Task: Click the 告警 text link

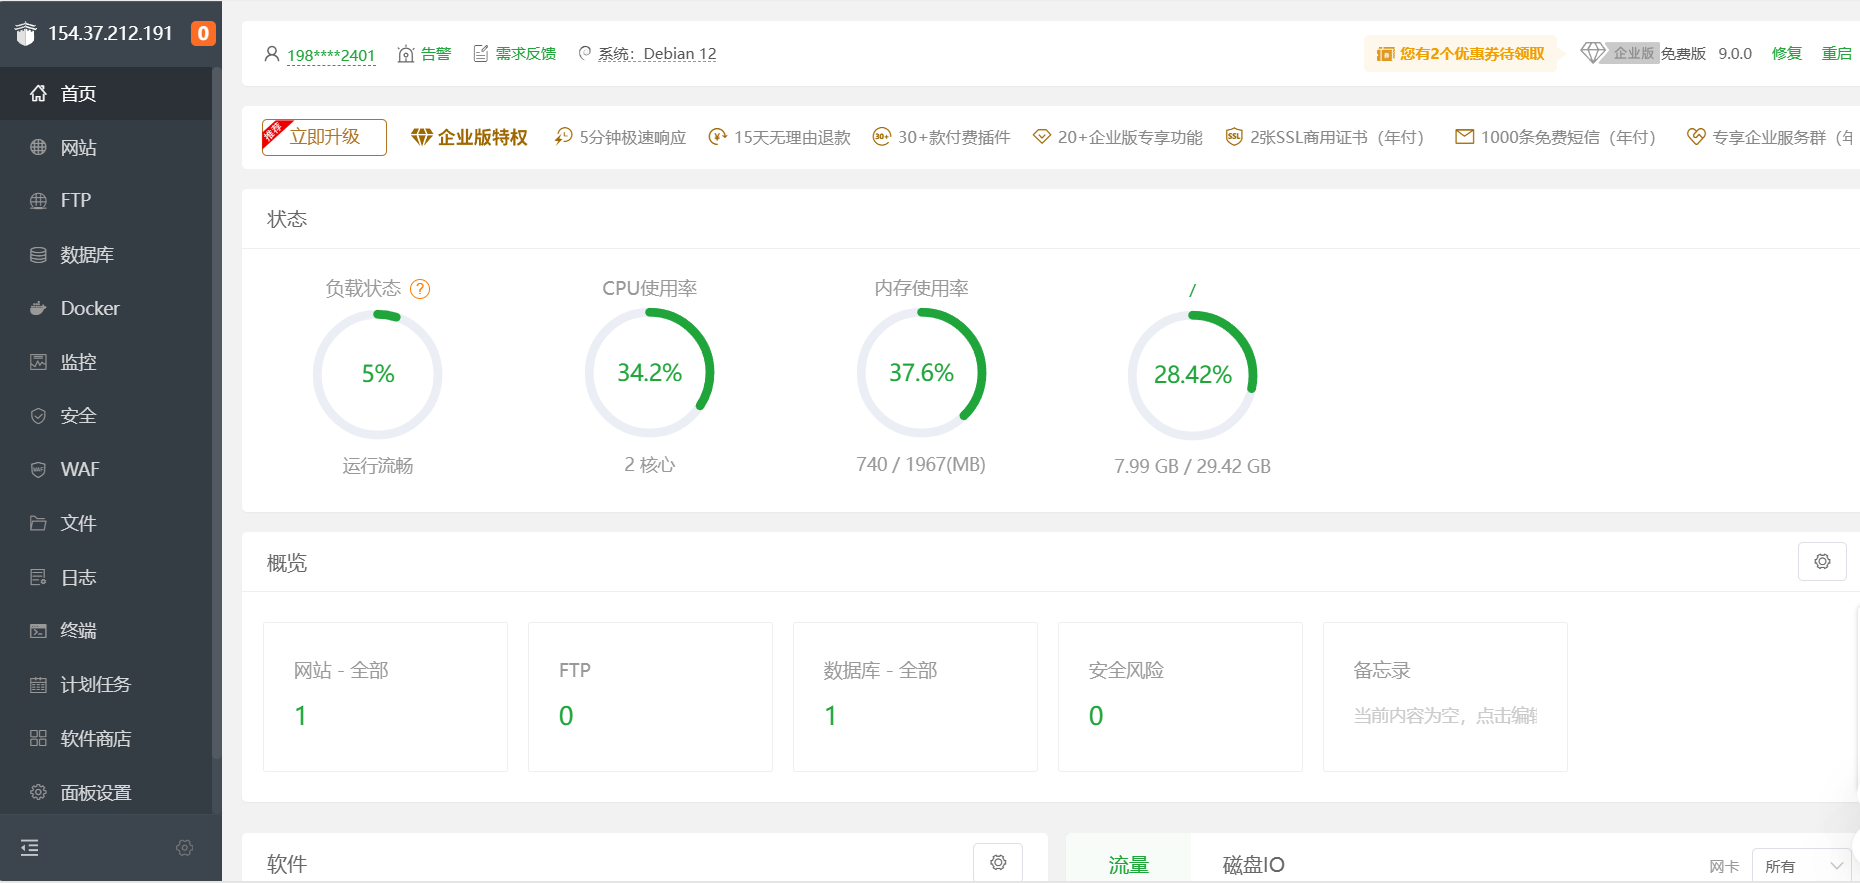Action: coord(436,54)
